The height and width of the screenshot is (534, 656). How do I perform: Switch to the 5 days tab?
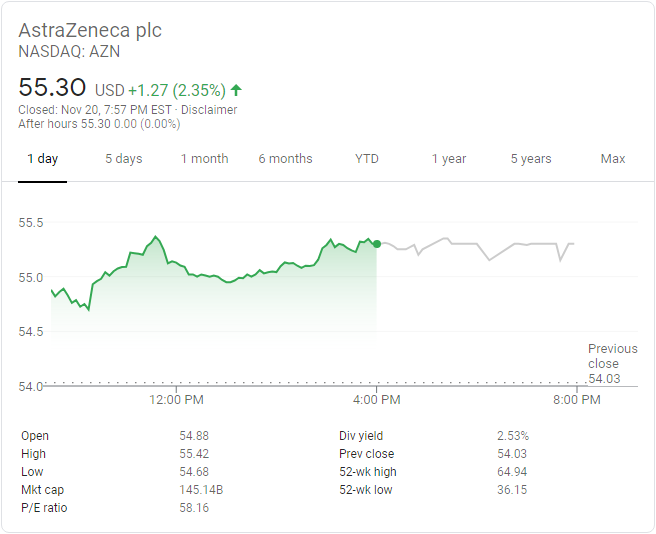(124, 159)
